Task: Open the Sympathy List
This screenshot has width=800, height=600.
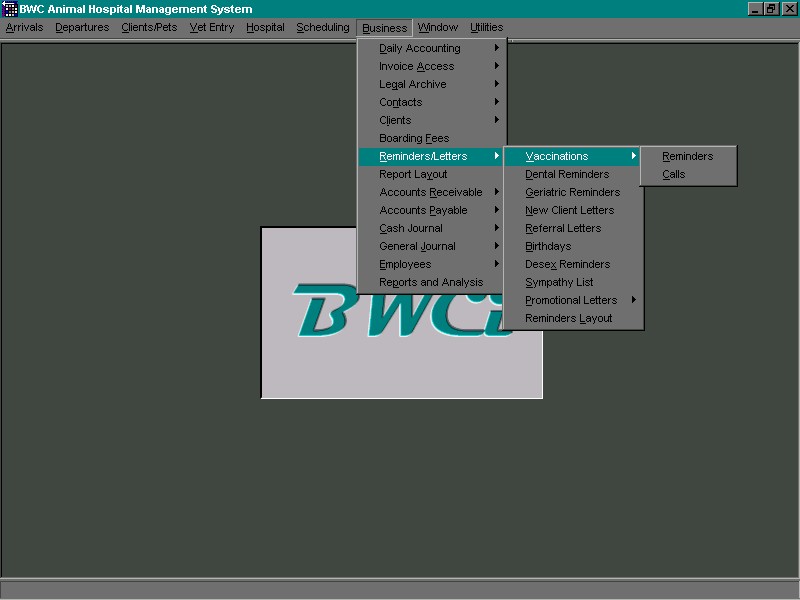Action: point(573,282)
